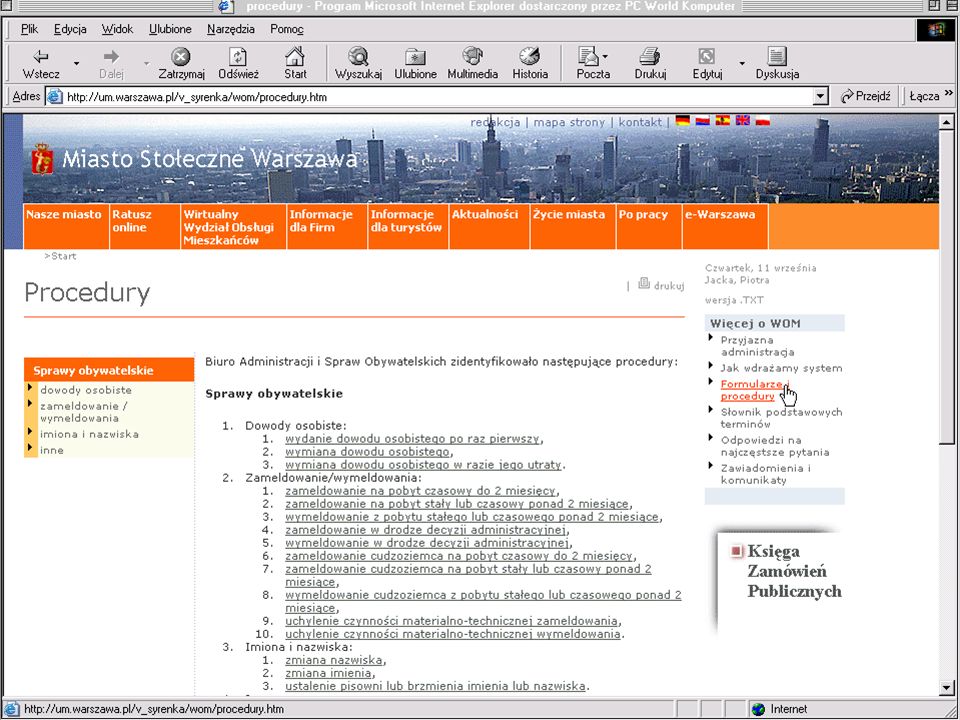This screenshot has width=960, height=720.
Task: Click the >Start breadcrumb
Action: (x=60, y=256)
